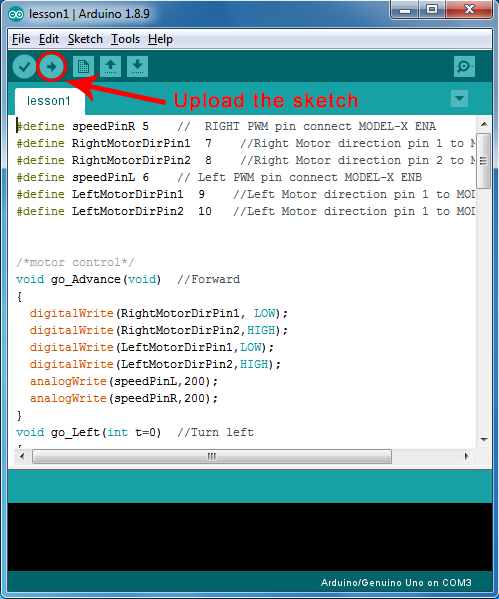Select the lesson1 tab

coord(49,101)
